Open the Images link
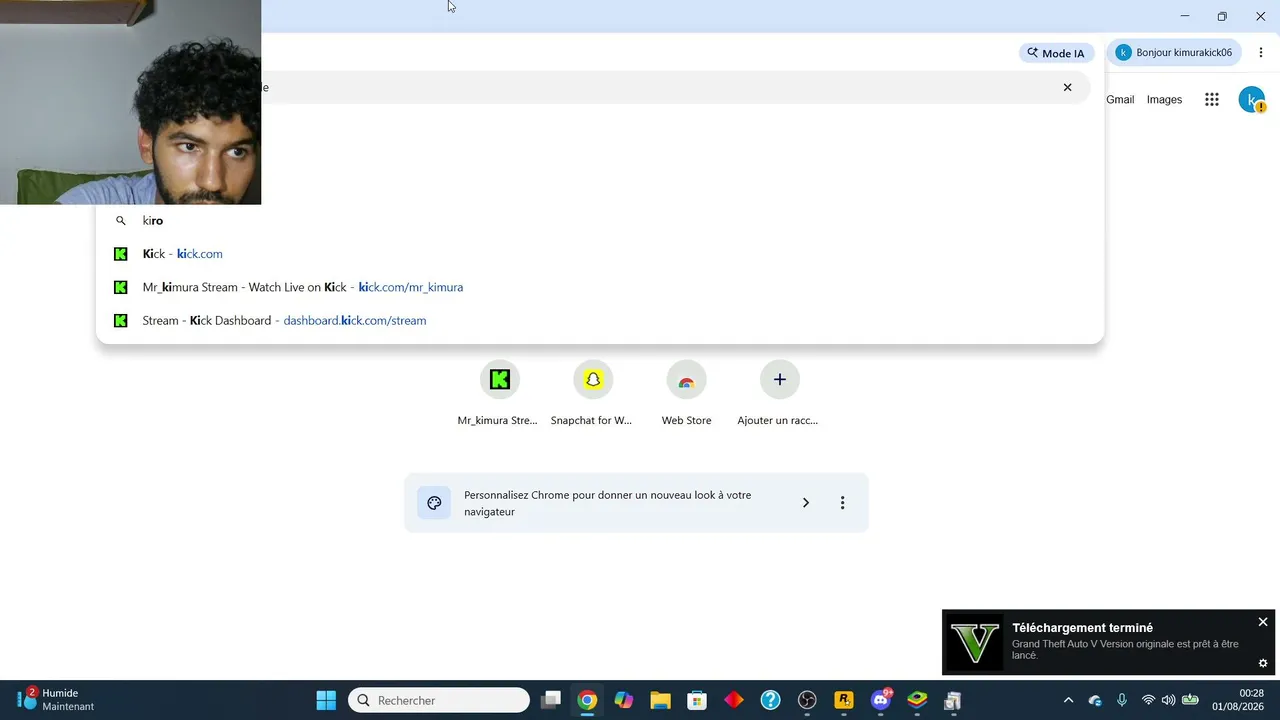 pyautogui.click(x=1164, y=100)
